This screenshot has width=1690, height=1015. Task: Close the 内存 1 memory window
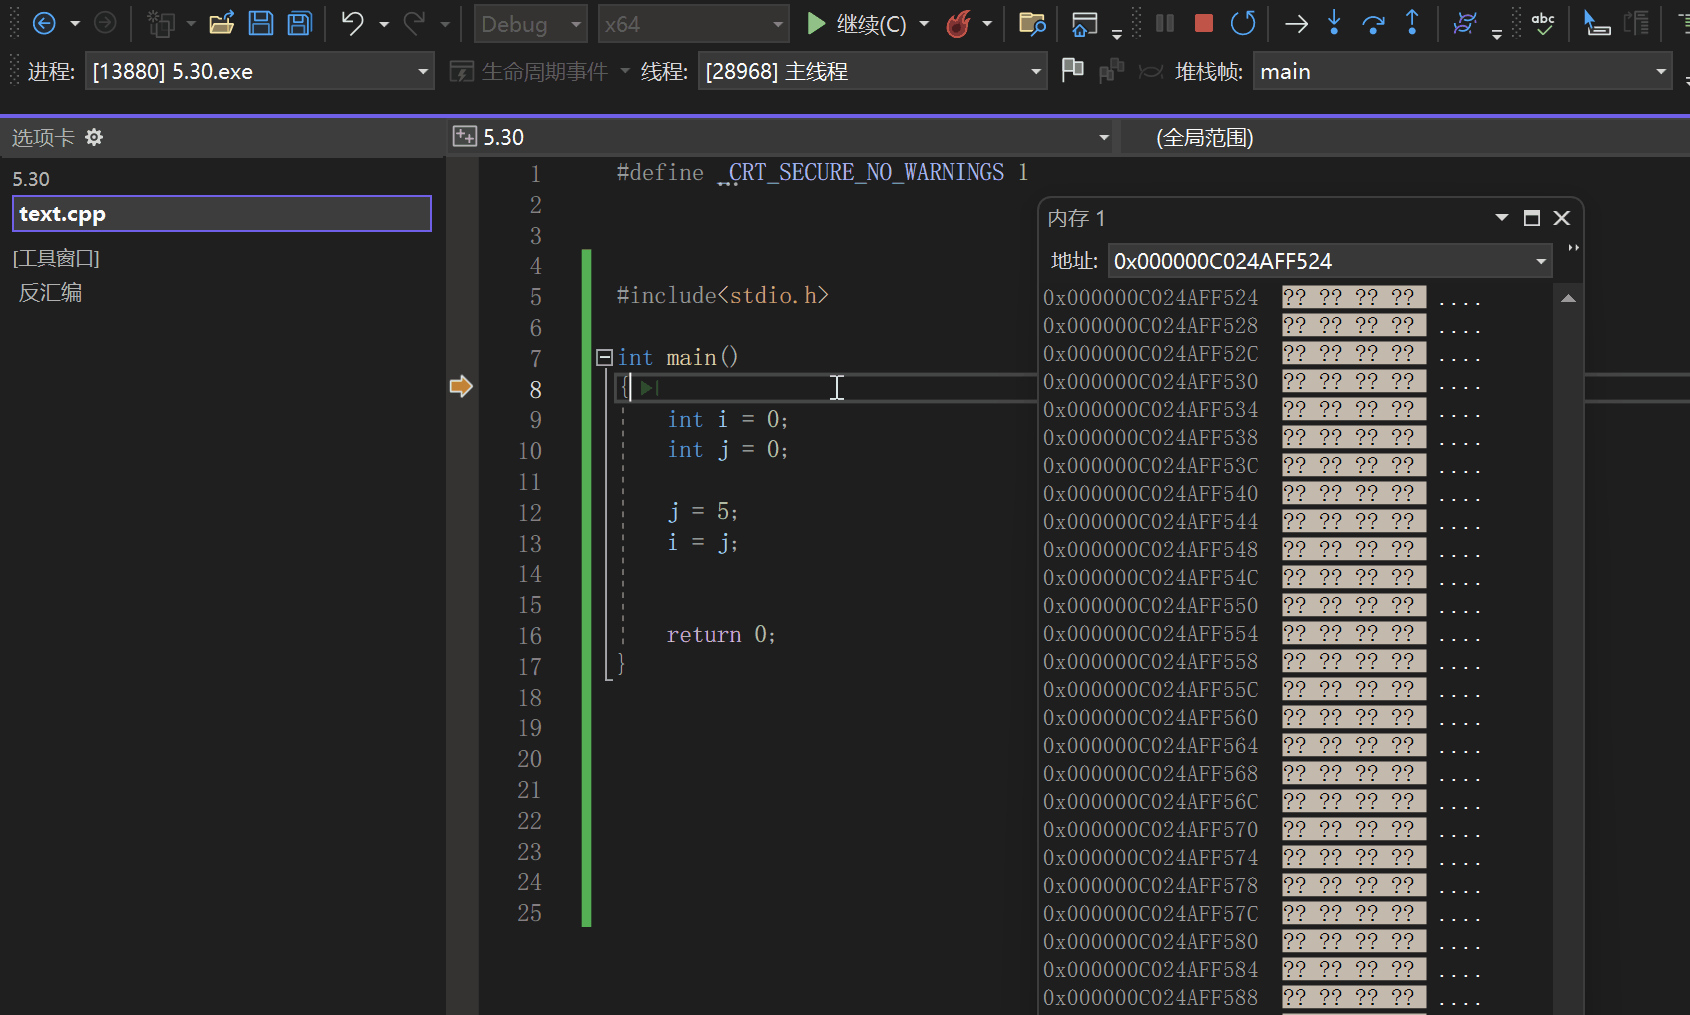(x=1562, y=217)
